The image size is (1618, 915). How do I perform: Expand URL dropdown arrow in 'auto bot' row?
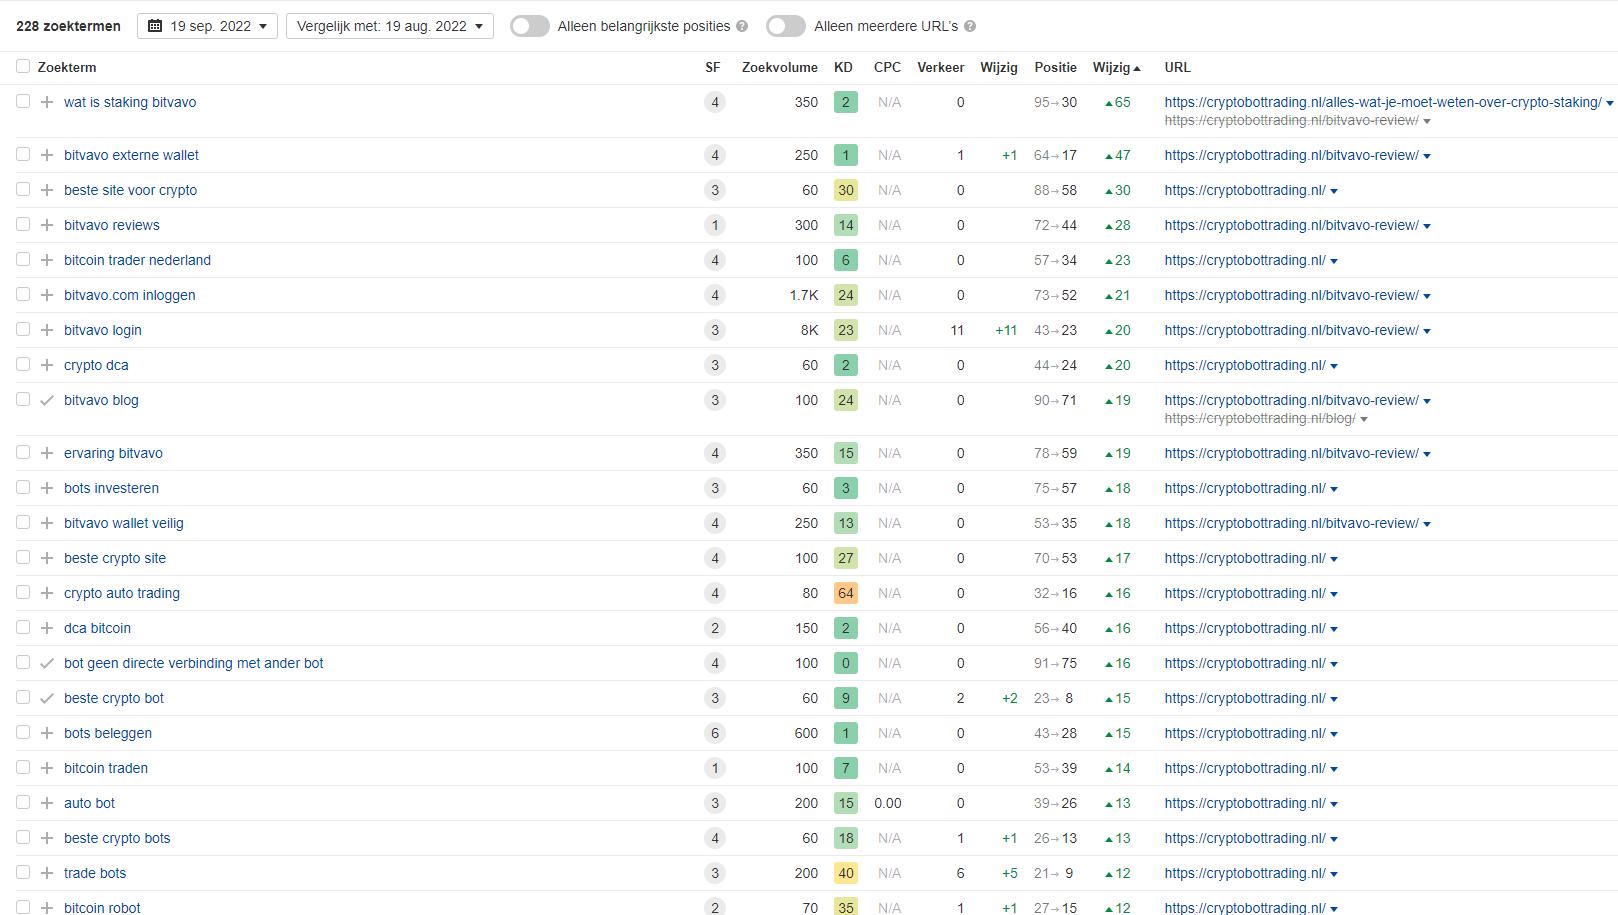click(x=1334, y=804)
